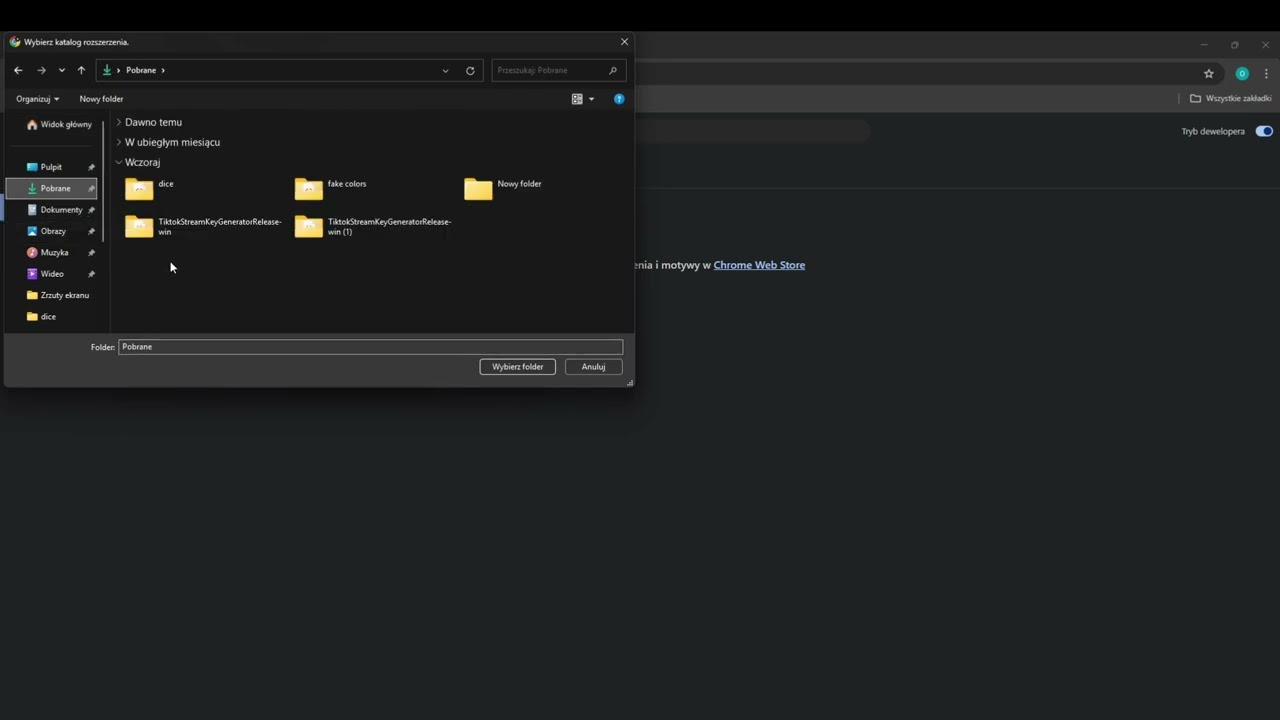Expand the W ubiegłym miesiącu group
The image size is (1280, 720).
tap(119, 142)
